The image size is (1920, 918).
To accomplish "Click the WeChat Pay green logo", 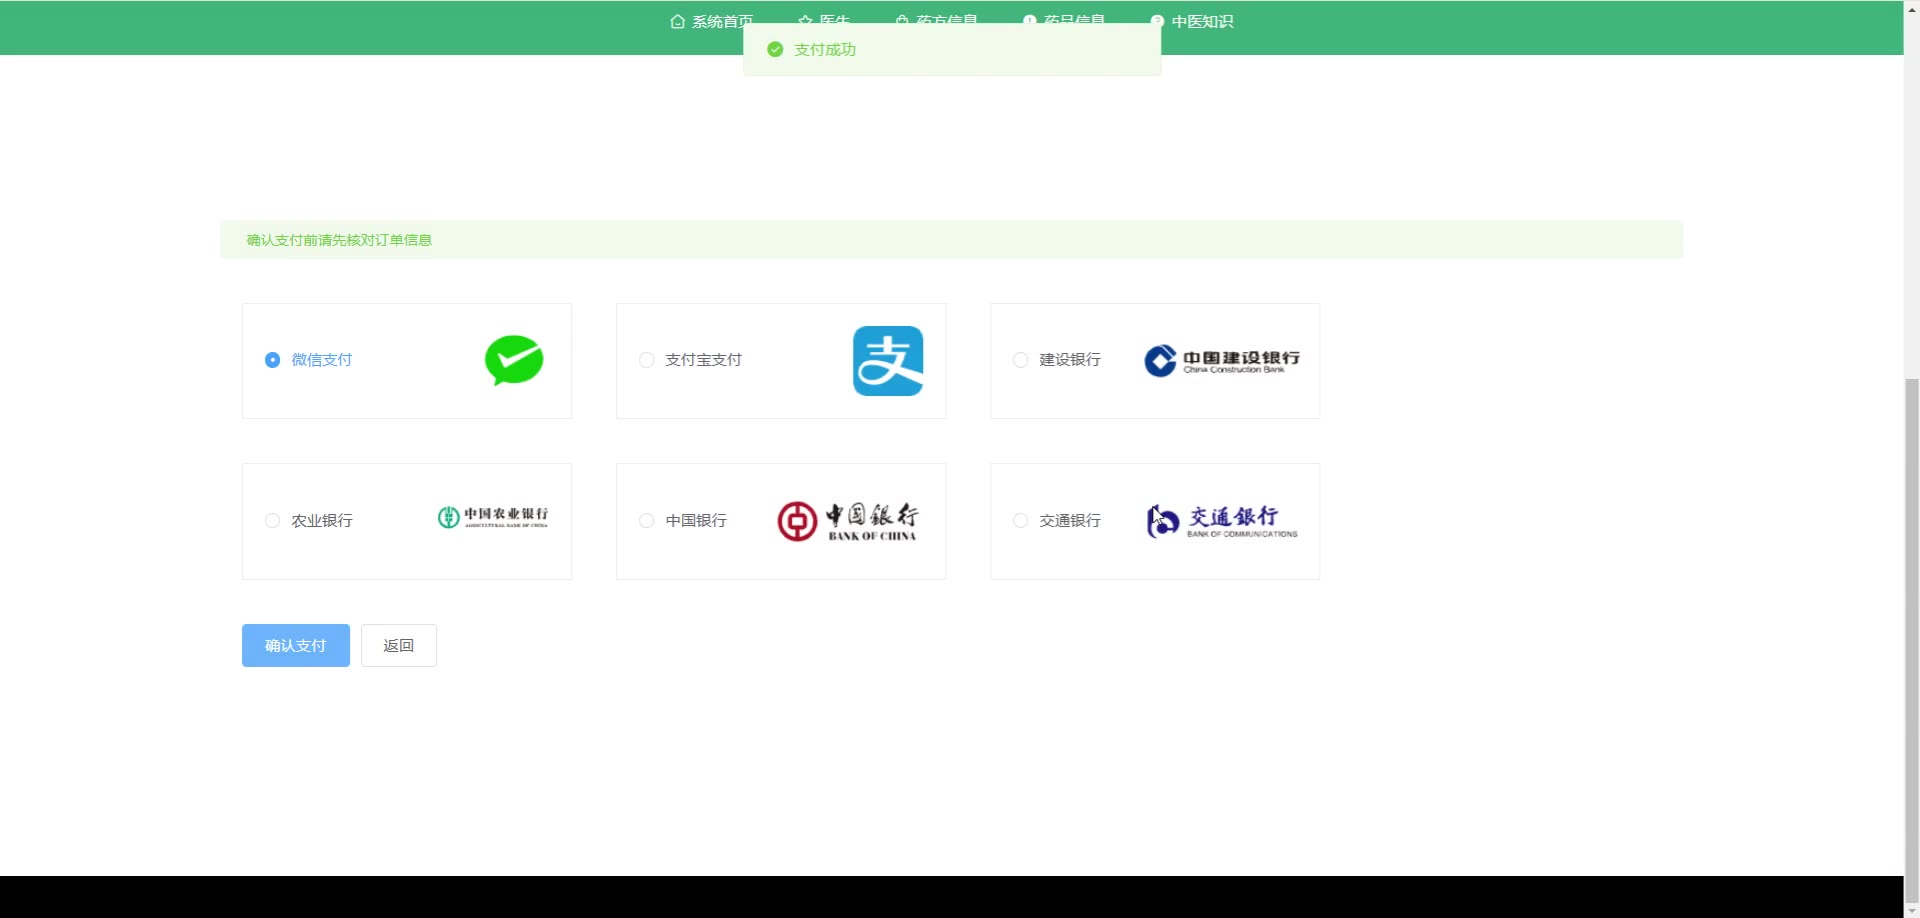I will point(514,360).
